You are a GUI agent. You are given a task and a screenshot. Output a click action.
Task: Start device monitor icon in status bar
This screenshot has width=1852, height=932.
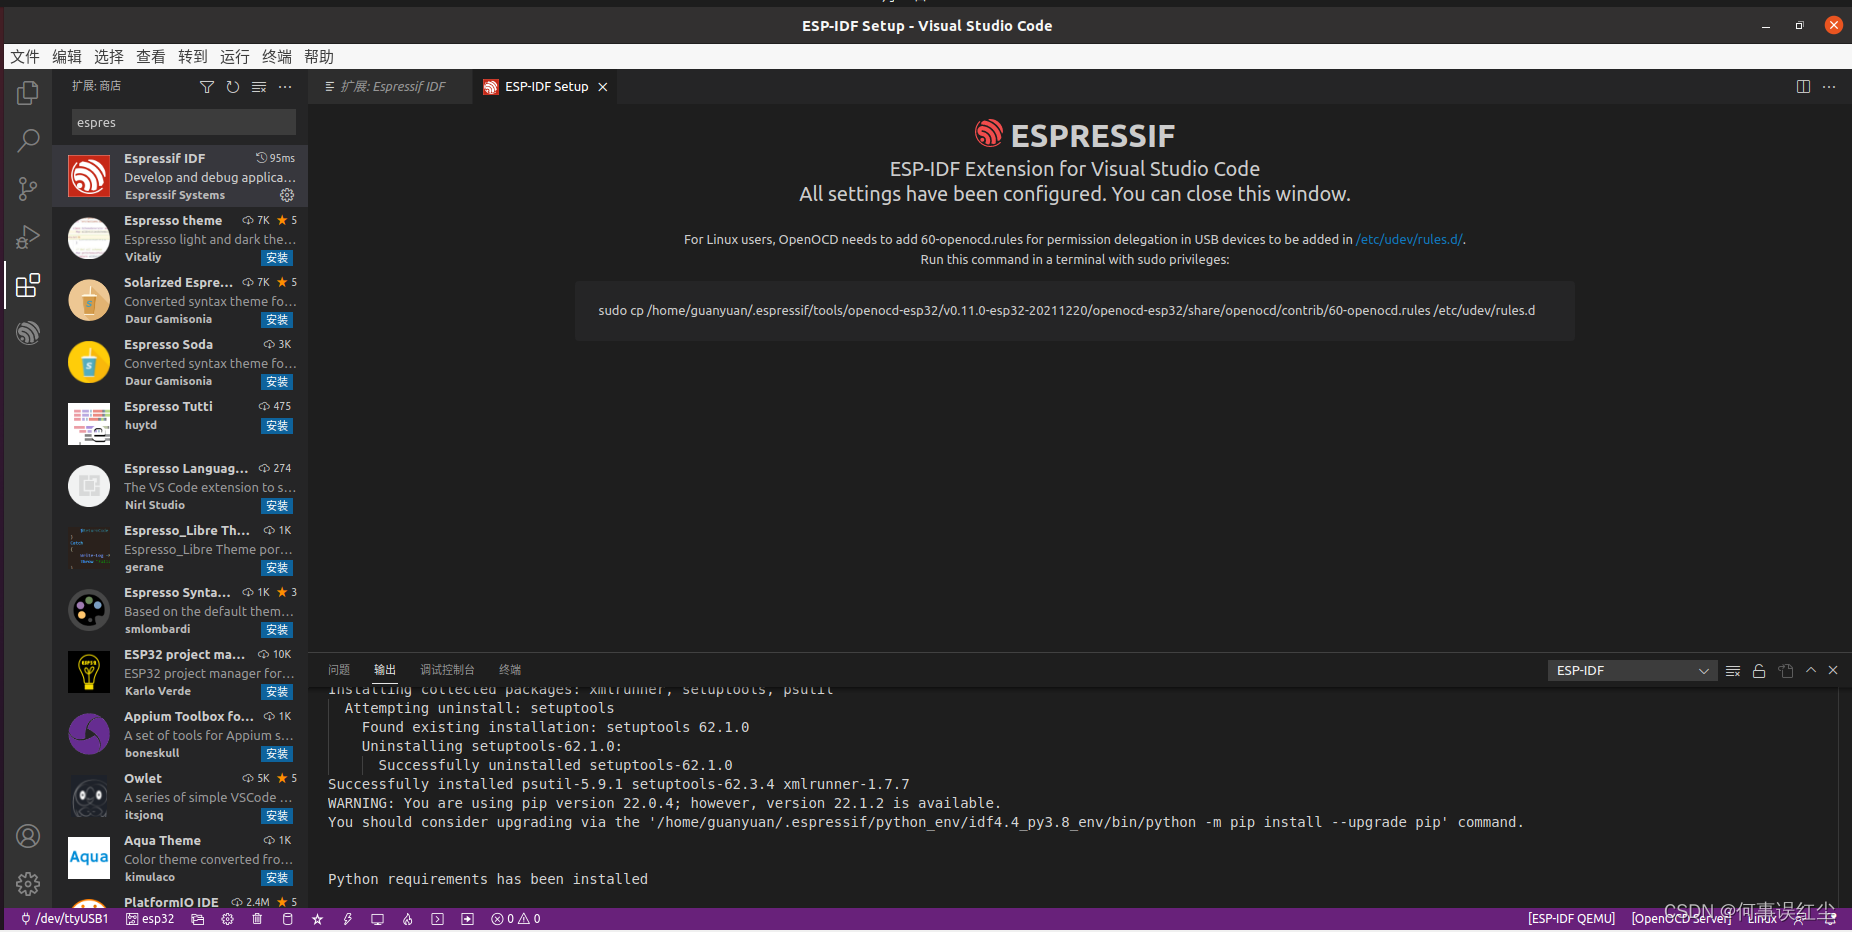[x=377, y=919]
